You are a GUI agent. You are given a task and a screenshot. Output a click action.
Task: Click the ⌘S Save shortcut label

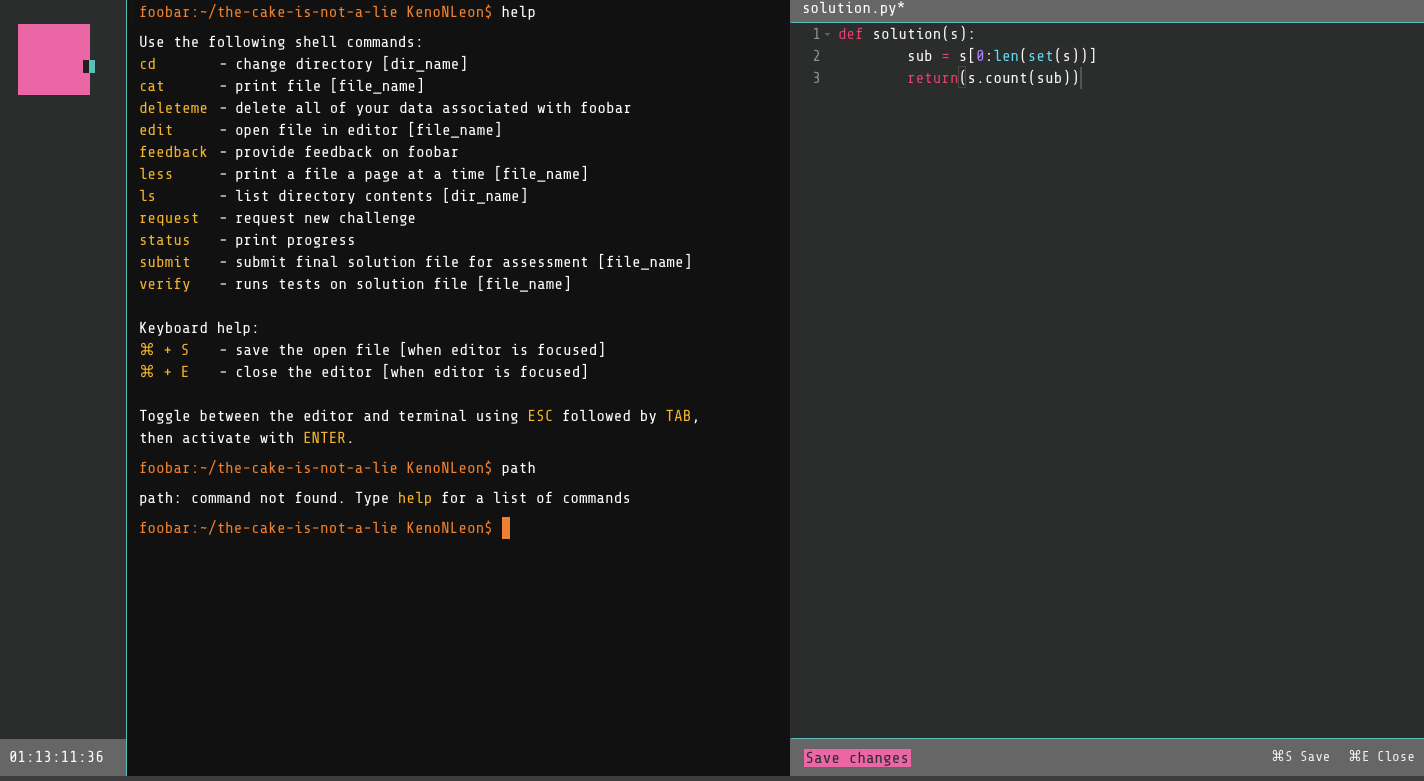point(1300,757)
